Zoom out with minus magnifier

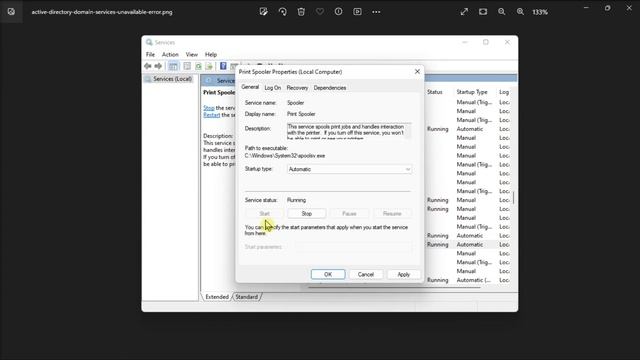coord(502,12)
